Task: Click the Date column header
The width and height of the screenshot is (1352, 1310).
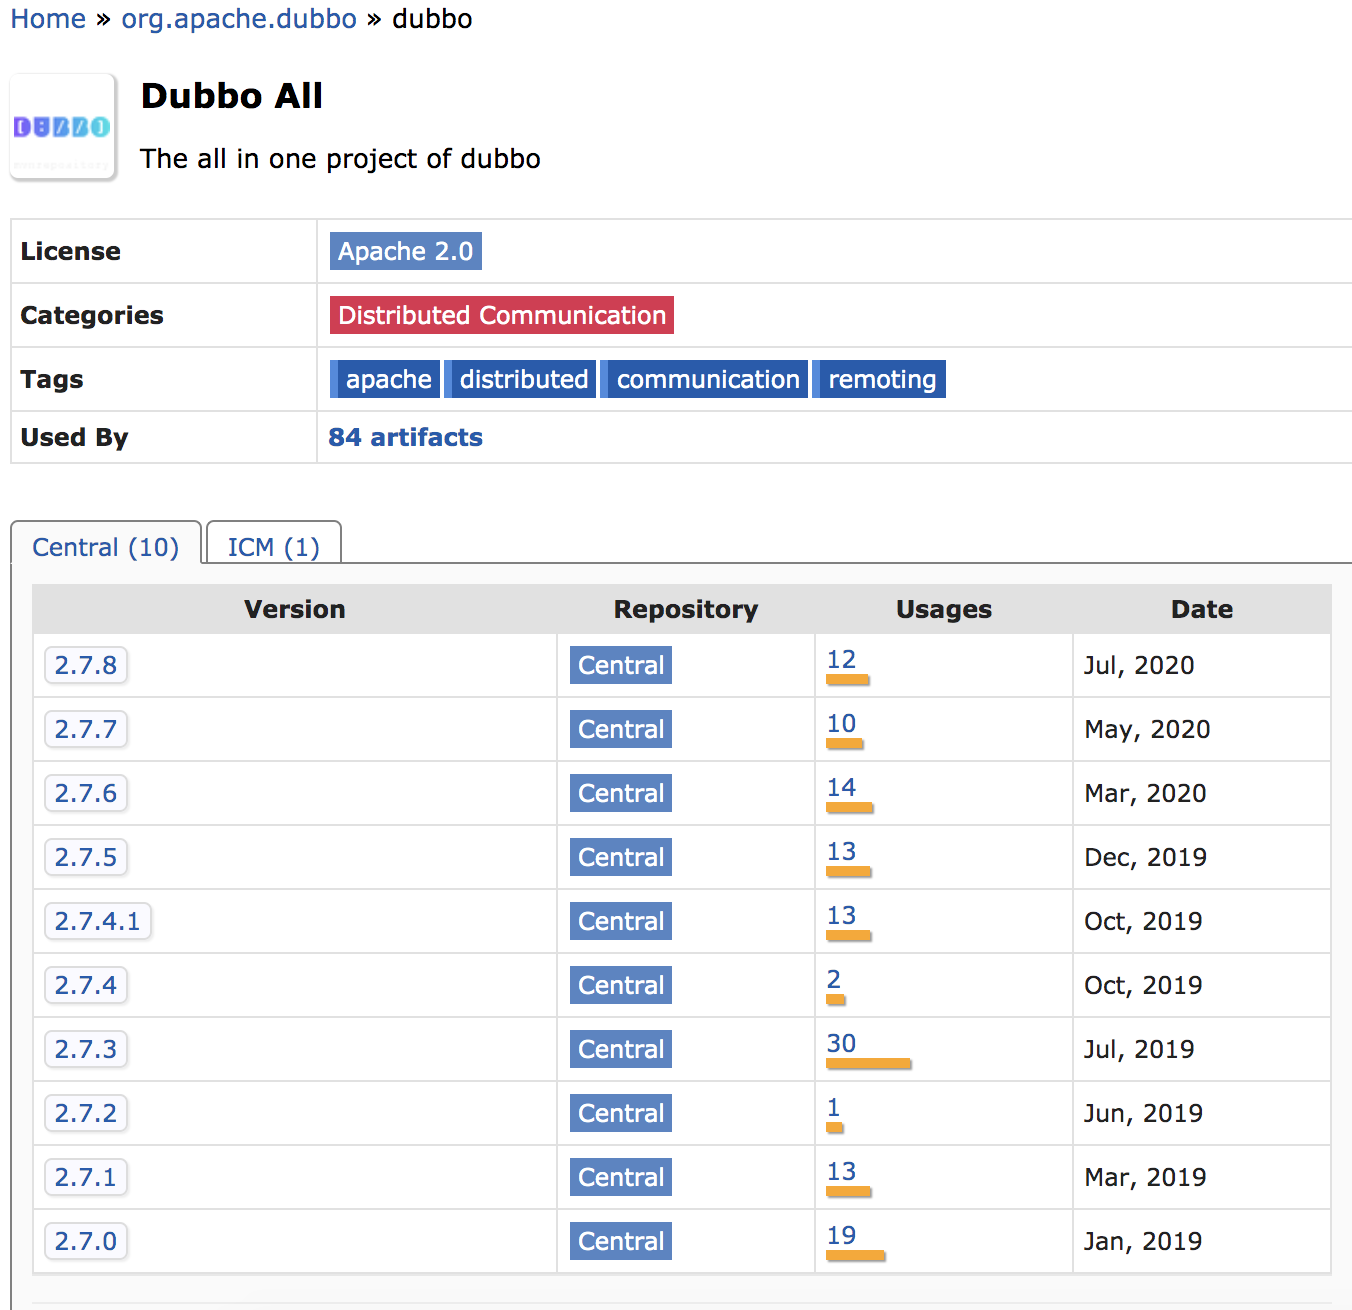Action: (1202, 609)
